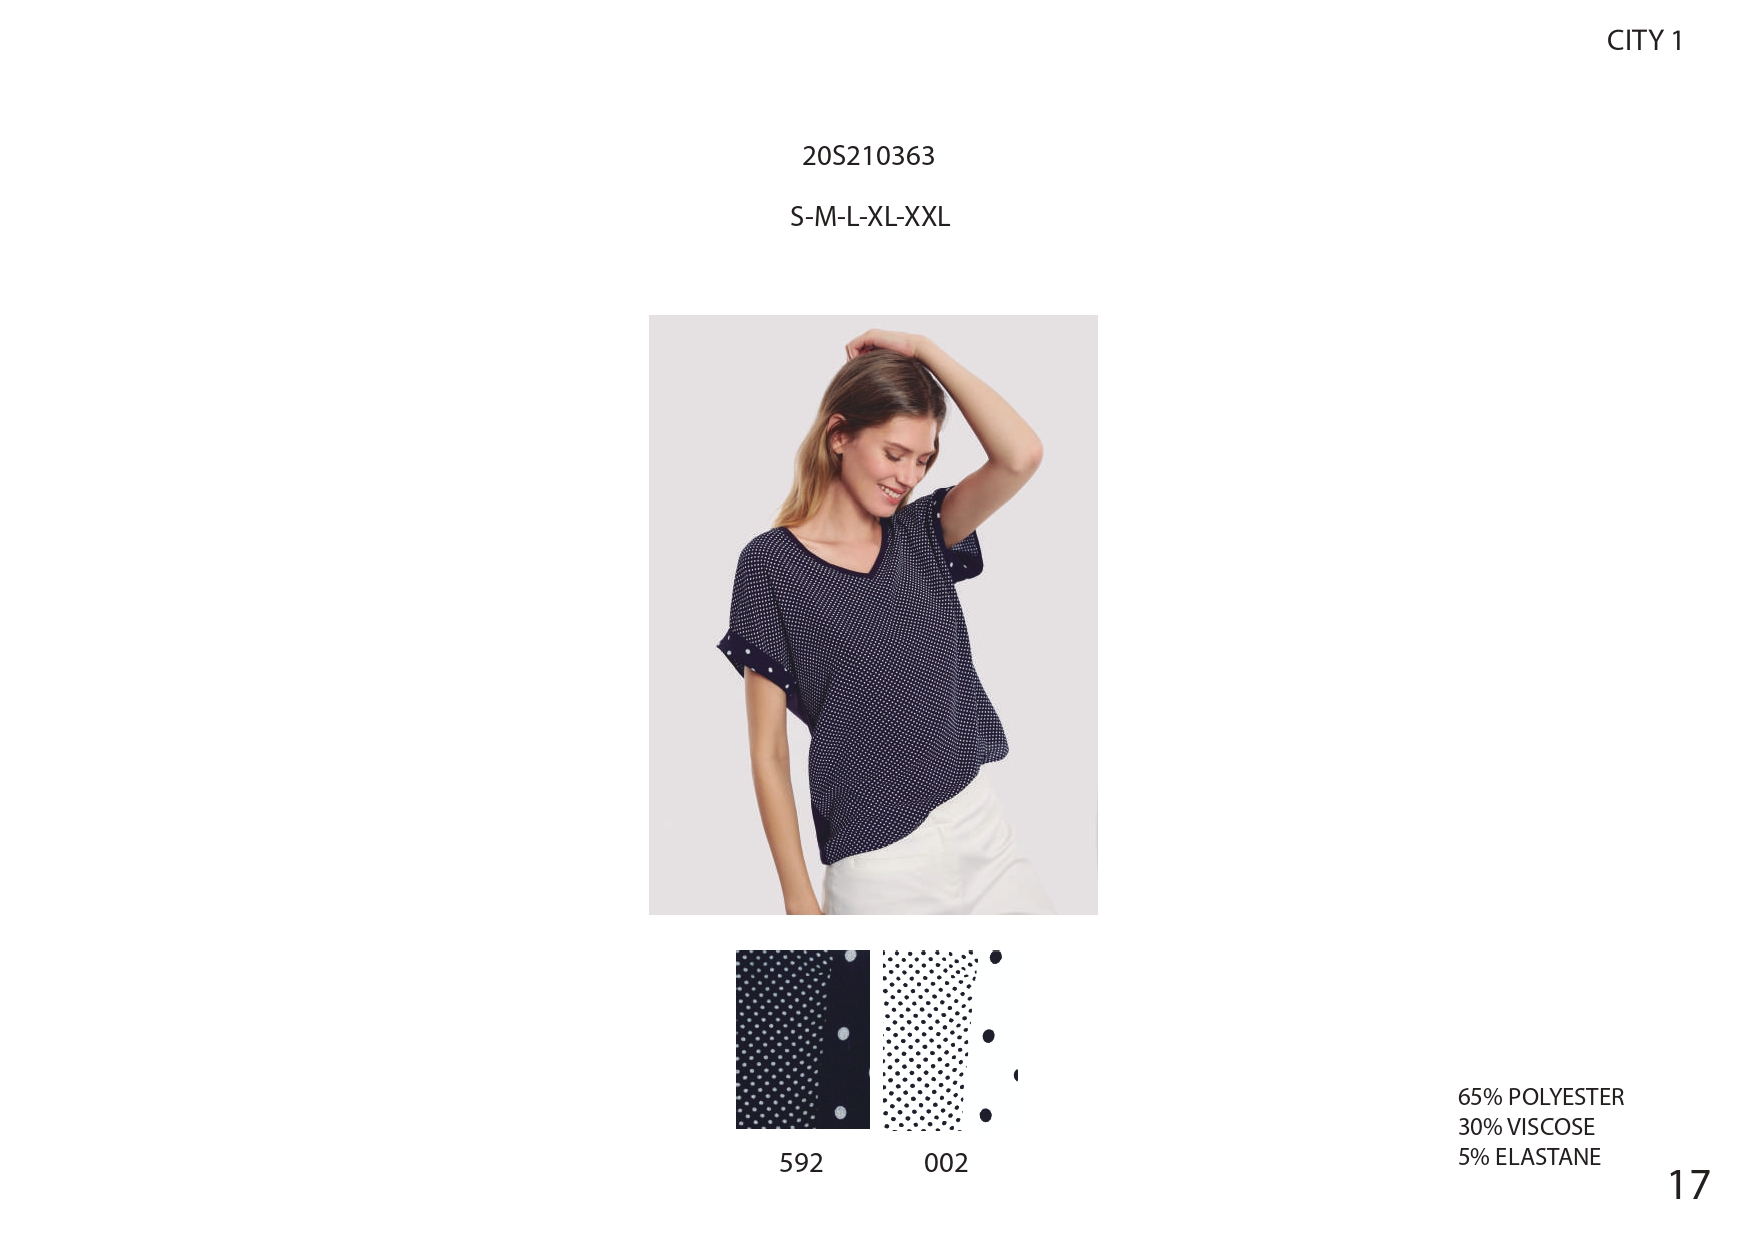
Task: Click the "592" color code label
Action: click(801, 1163)
